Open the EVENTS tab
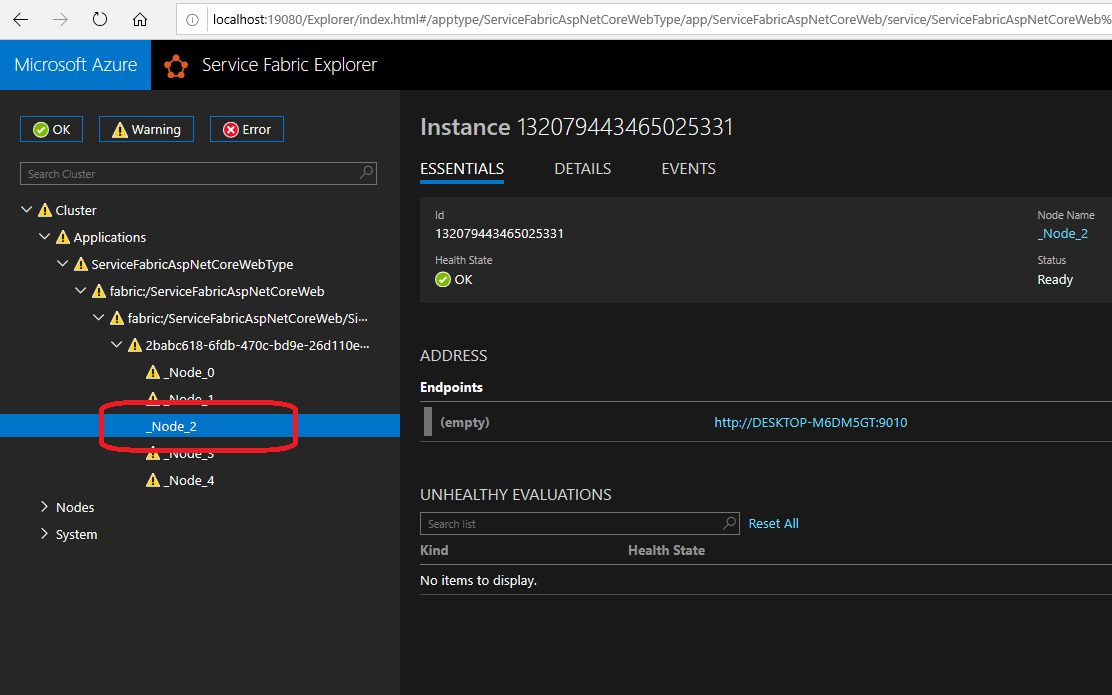The image size is (1112, 695). click(689, 169)
